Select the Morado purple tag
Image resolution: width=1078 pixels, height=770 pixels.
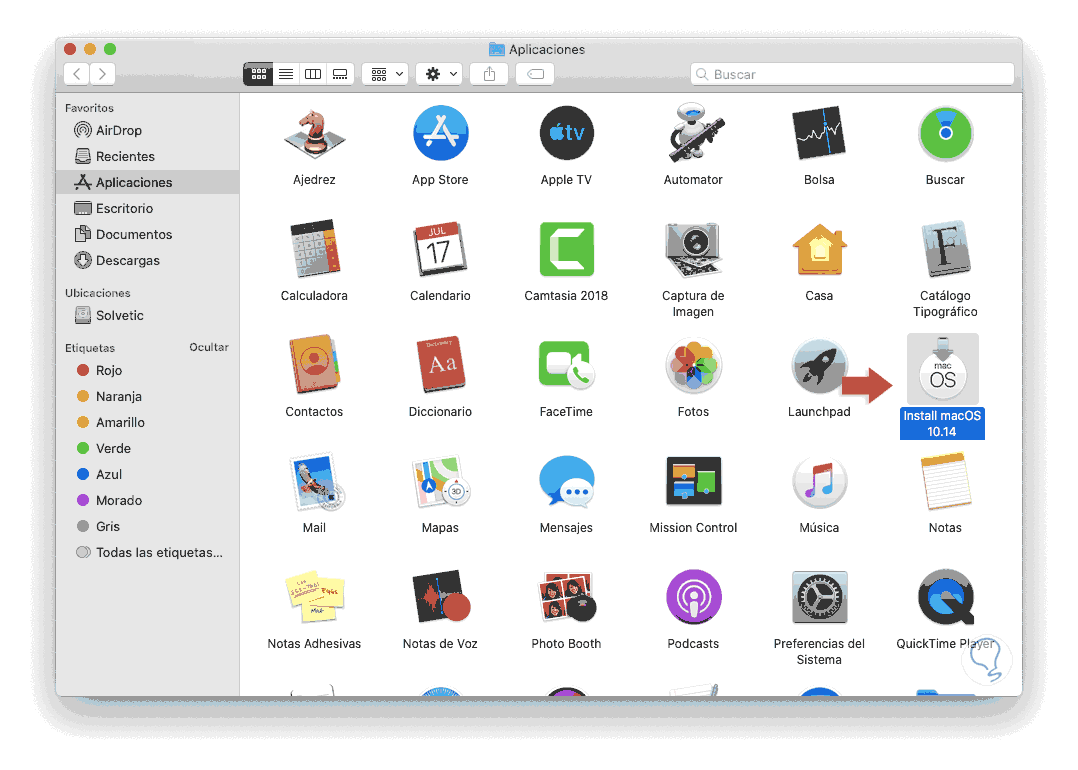(148, 501)
